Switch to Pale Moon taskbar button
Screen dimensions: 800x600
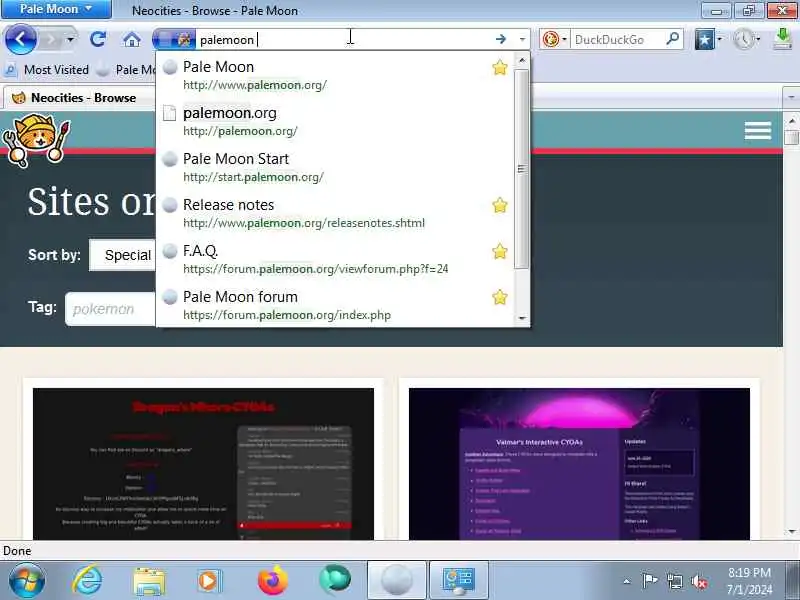pos(396,580)
